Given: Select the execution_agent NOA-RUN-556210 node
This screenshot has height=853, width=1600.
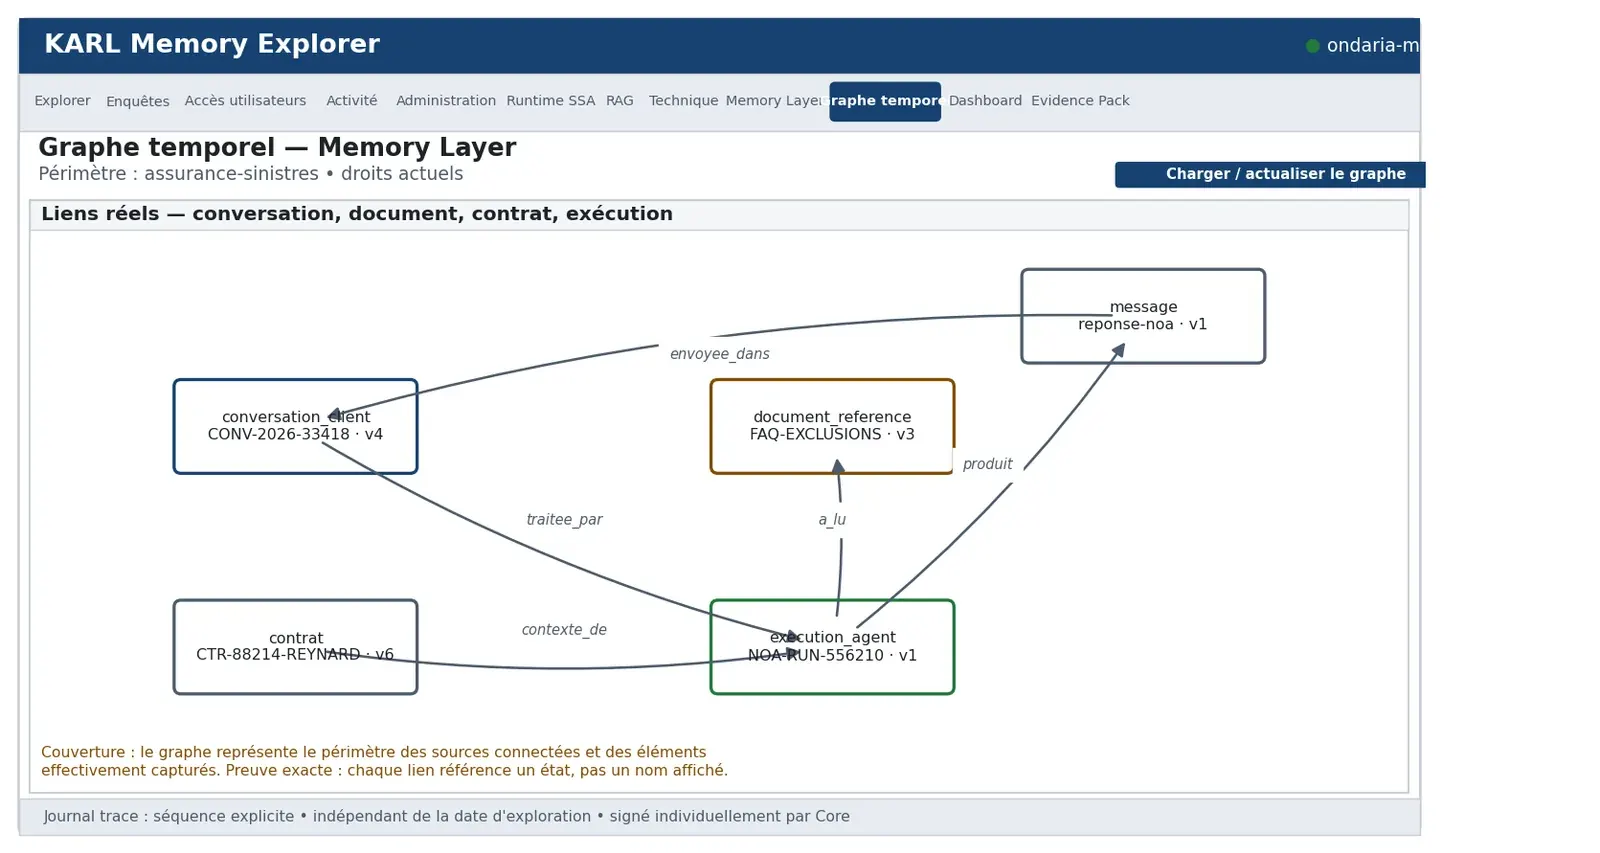Looking at the screenshot, I should click(832, 647).
